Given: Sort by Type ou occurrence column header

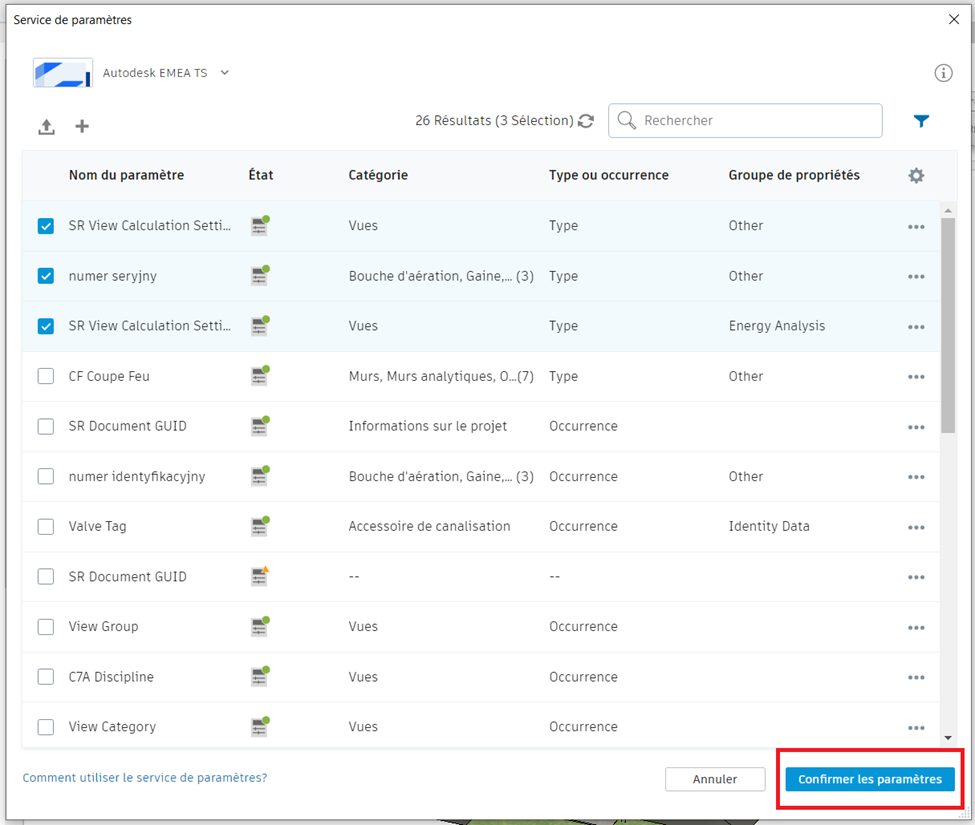Looking at the screenshot, I should pos(609,175).
